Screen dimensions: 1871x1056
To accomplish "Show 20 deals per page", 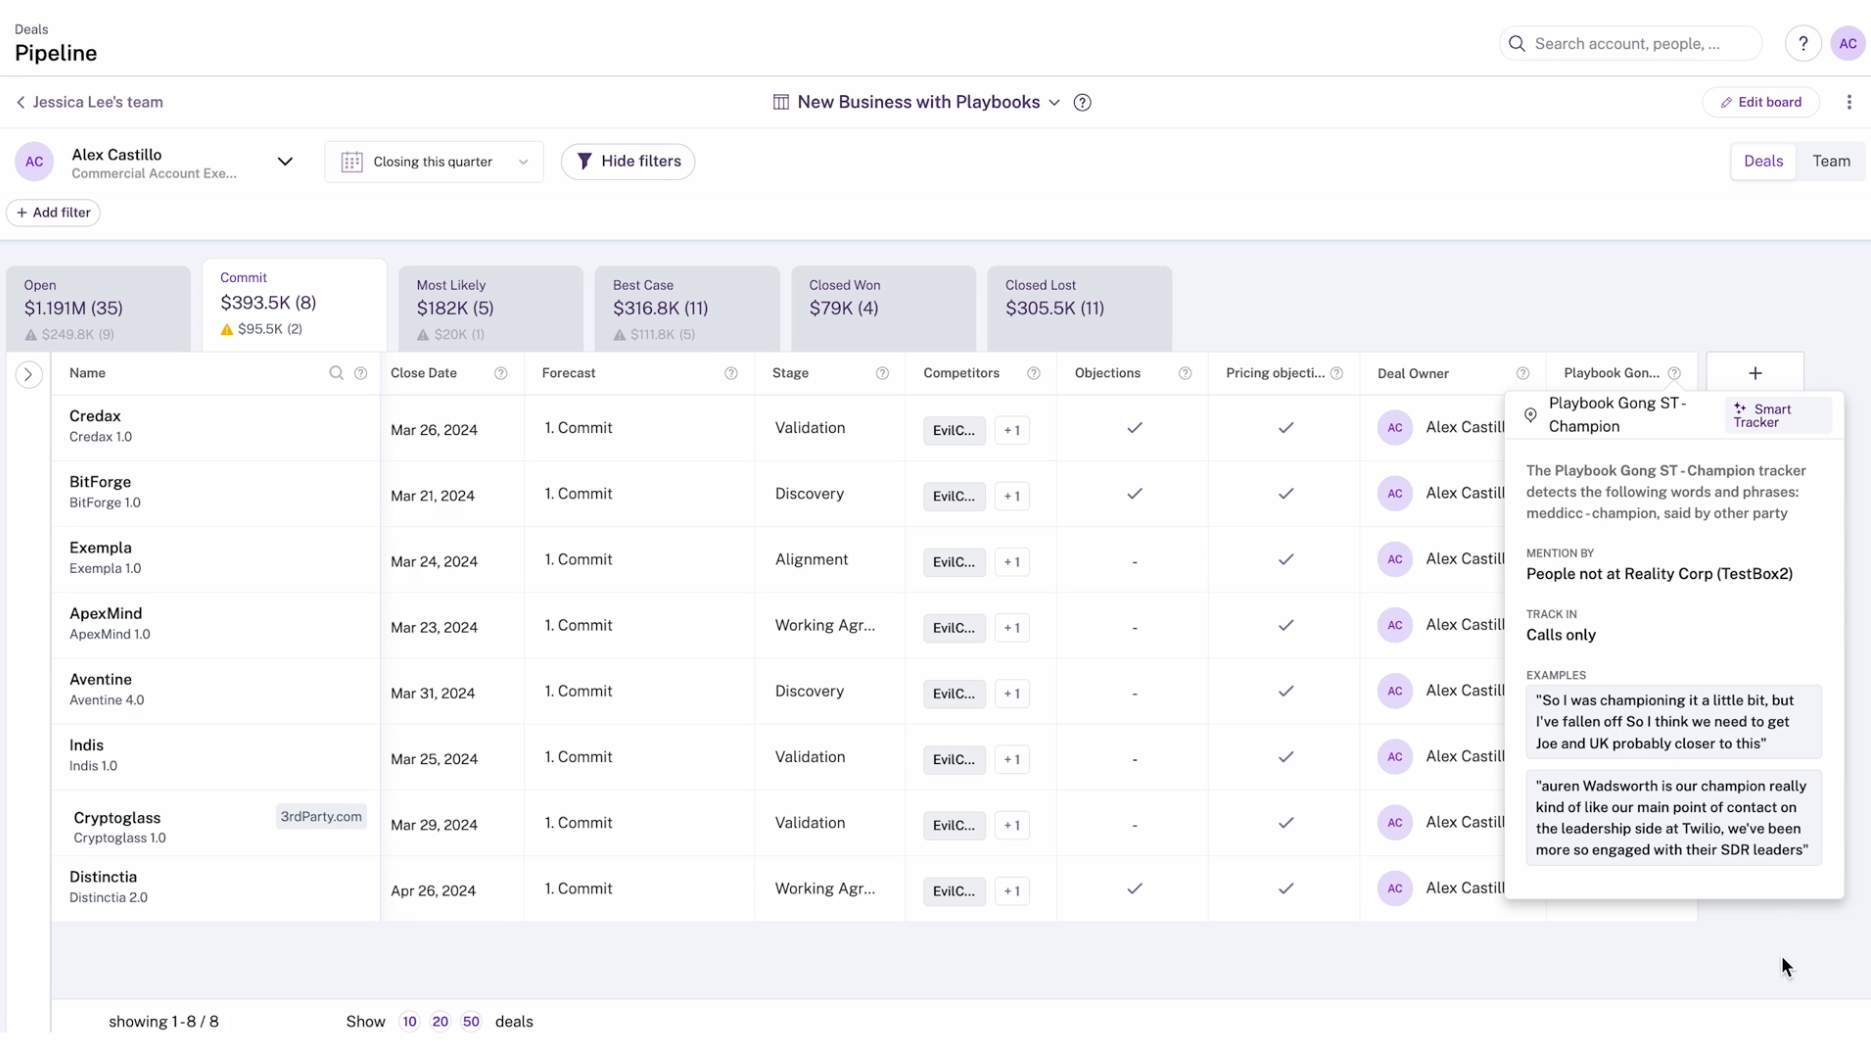I will [x=440, y=1021].
